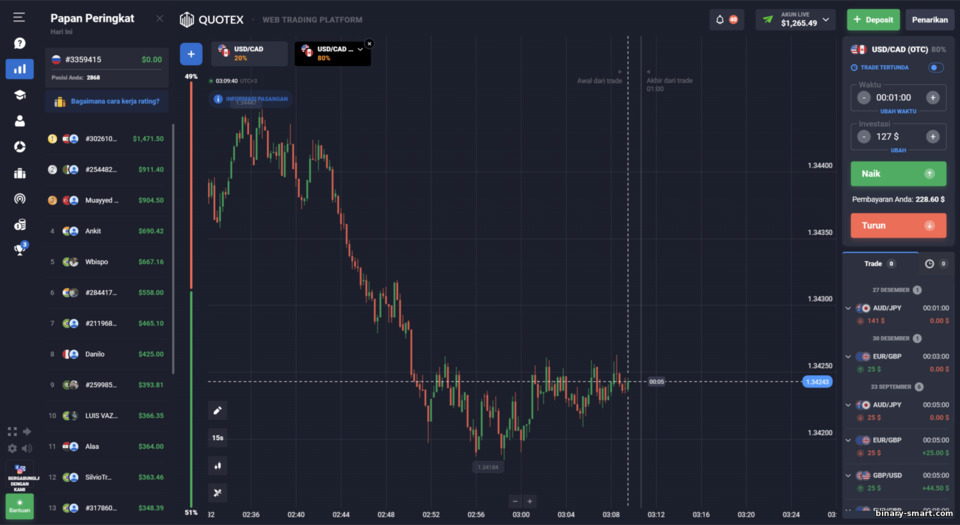Increase Investasi amount with plus button

932,137
